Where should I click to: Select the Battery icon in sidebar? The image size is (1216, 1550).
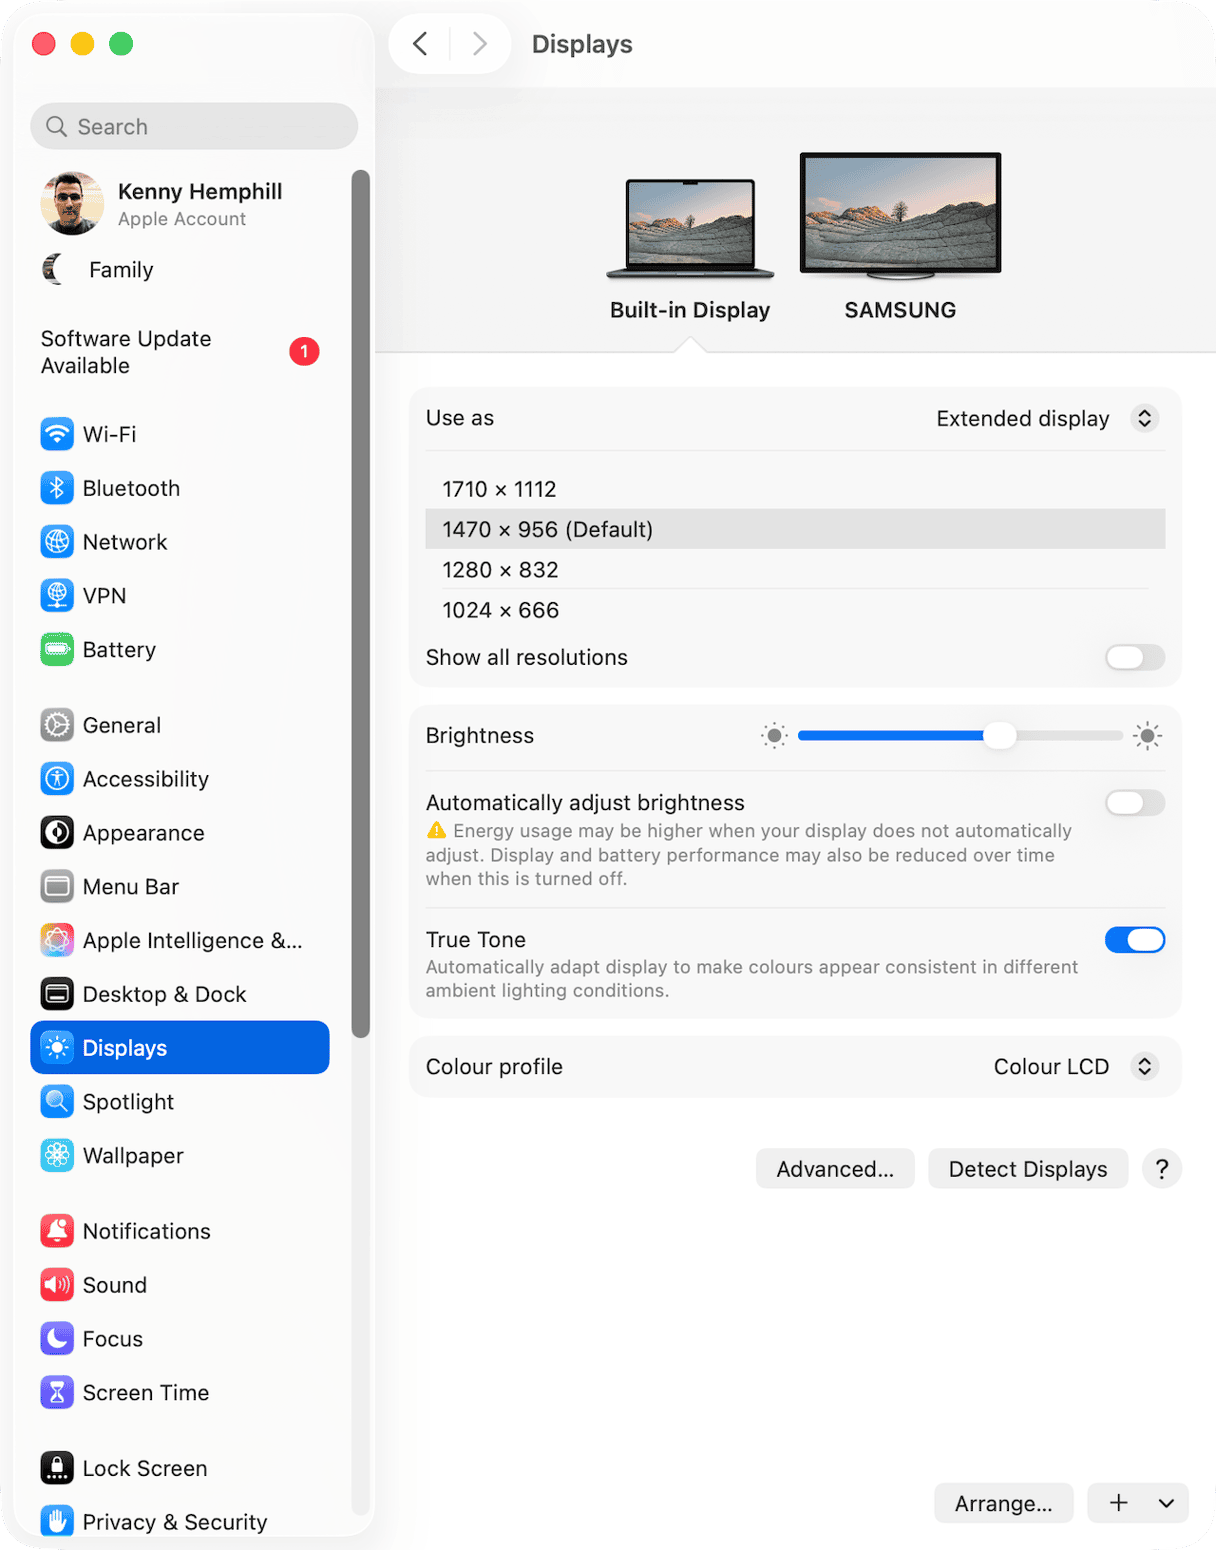coord(57,650)
